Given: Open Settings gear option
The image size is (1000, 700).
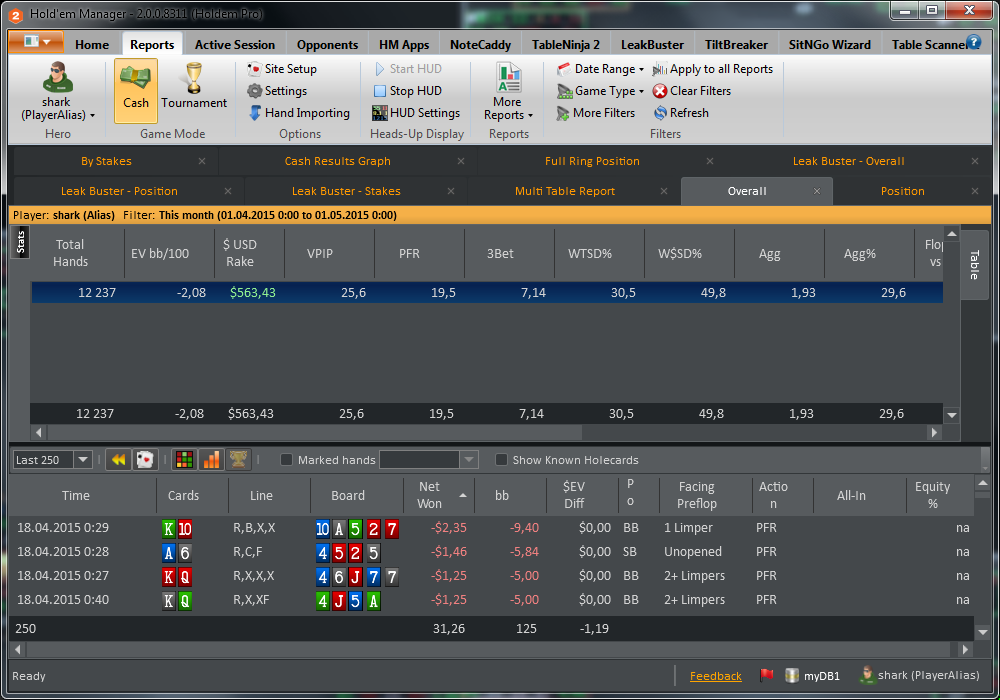Looking at the screenshot, I should pyautogui.click(x=277, y=91).
